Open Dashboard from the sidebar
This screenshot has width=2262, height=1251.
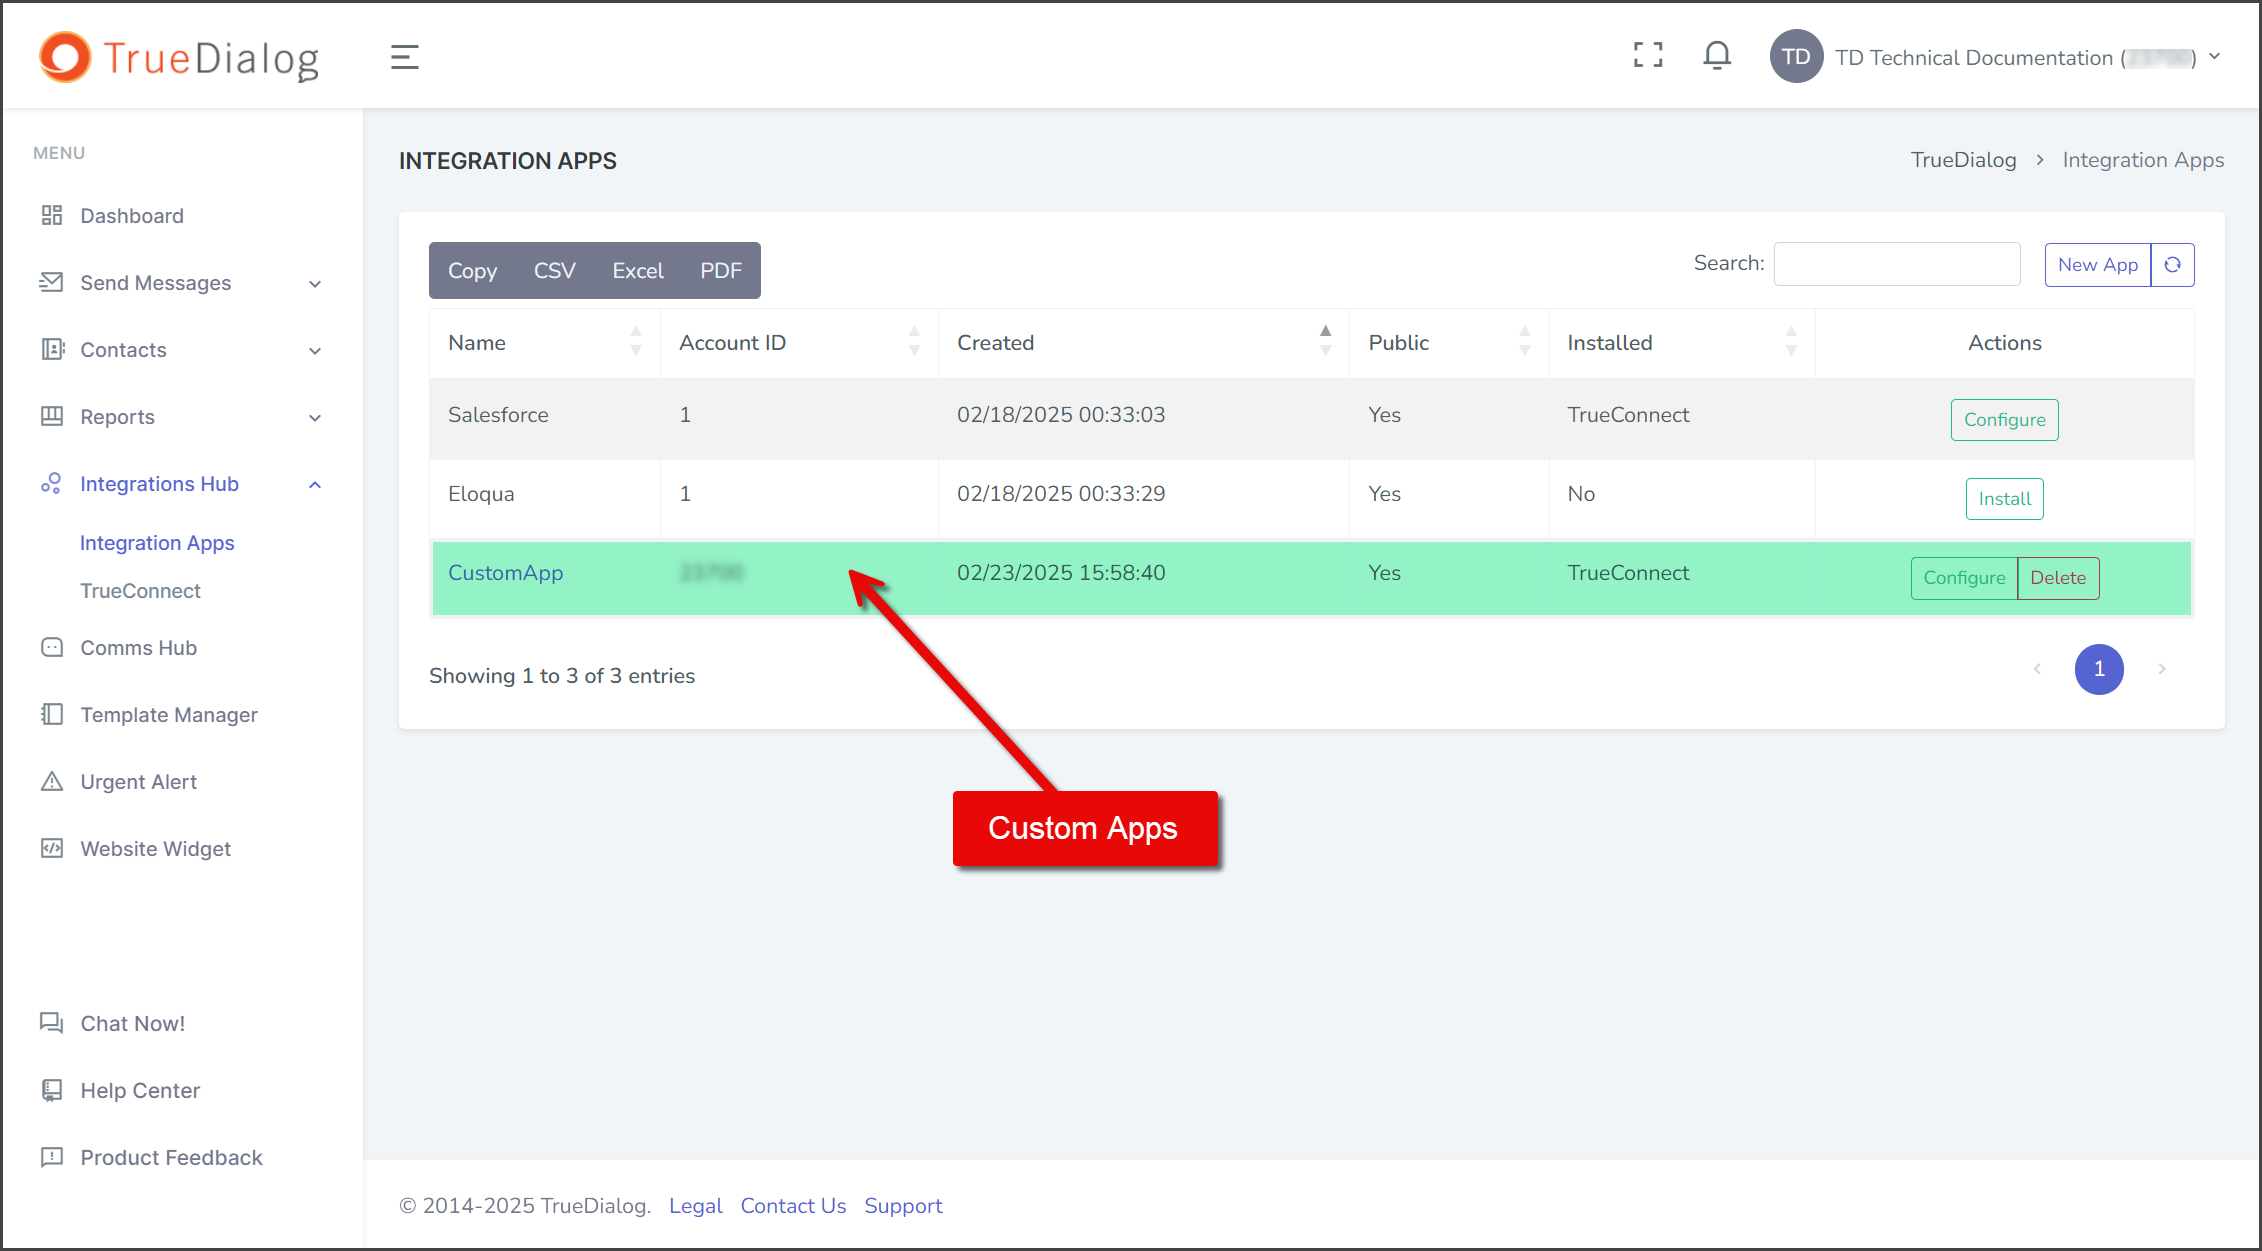[132, 216]
